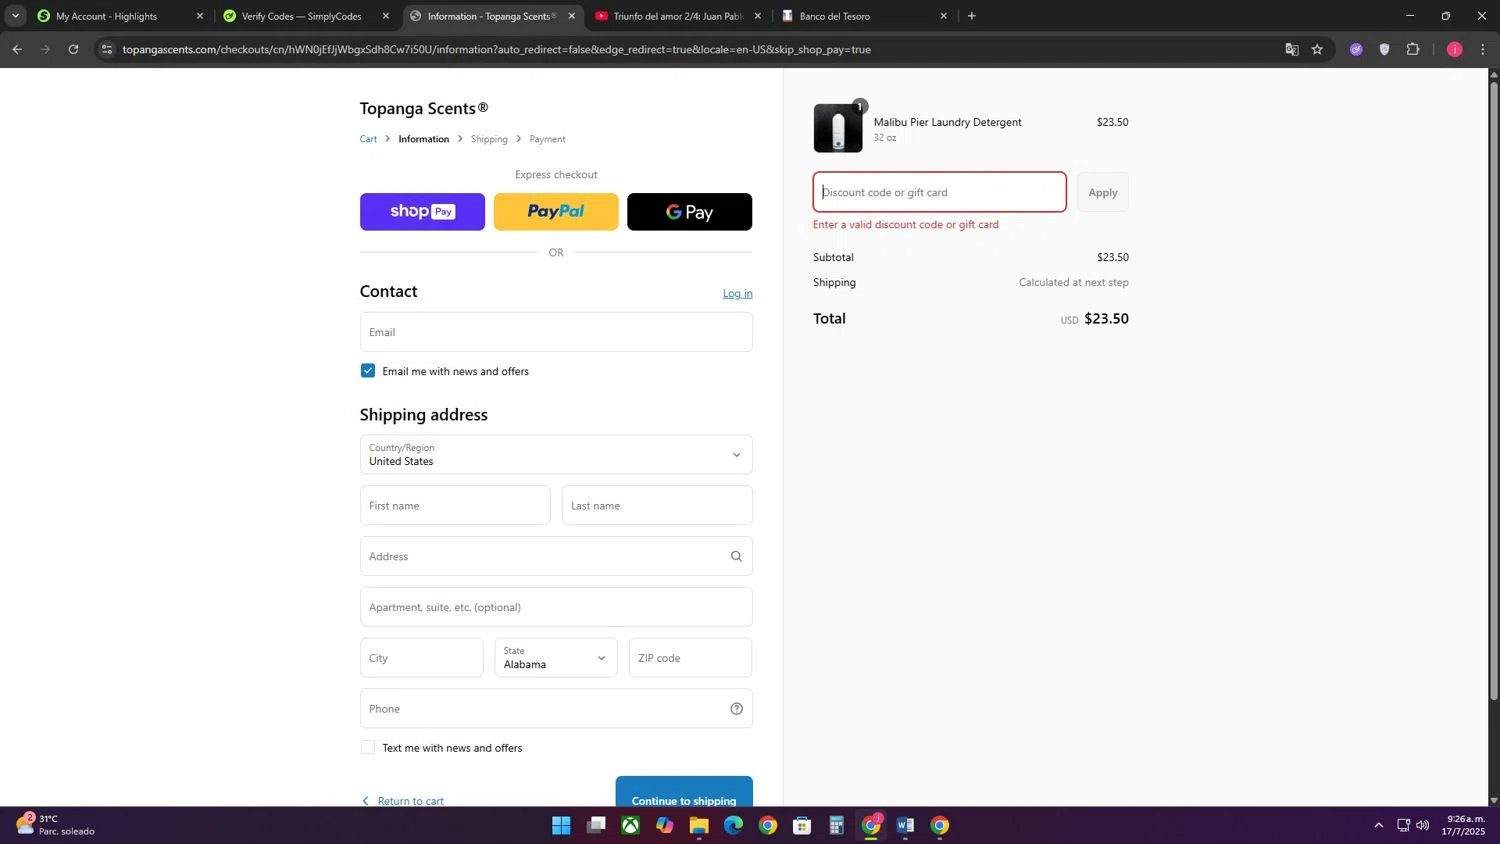Click the address bar URL
This screenshot has height=844, width=1500.
coord(496,49)
